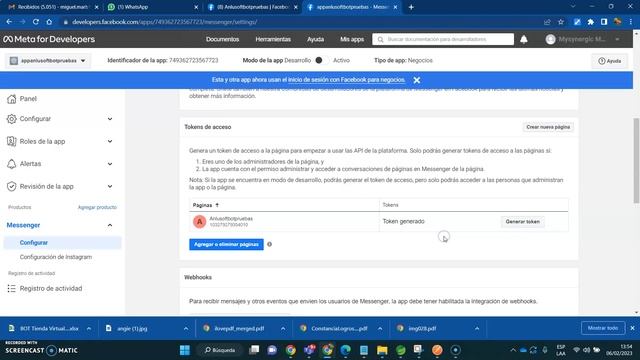
Task: Open inicio de sesión con Facebook para negocios link
Action: click(x=347, y=80)
